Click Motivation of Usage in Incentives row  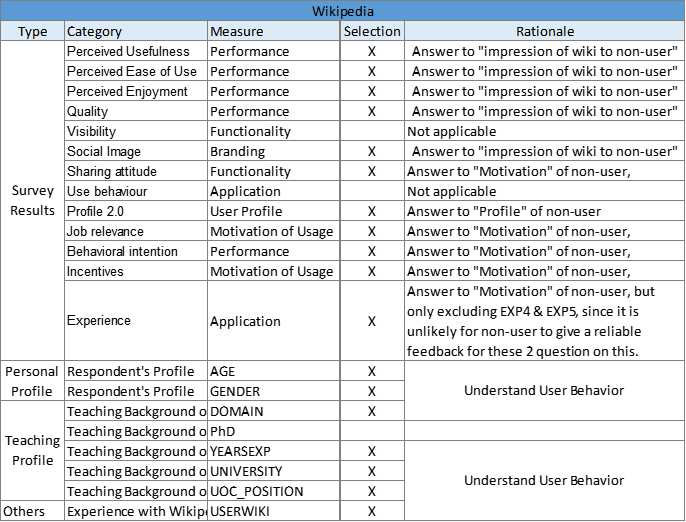[274, 271]
